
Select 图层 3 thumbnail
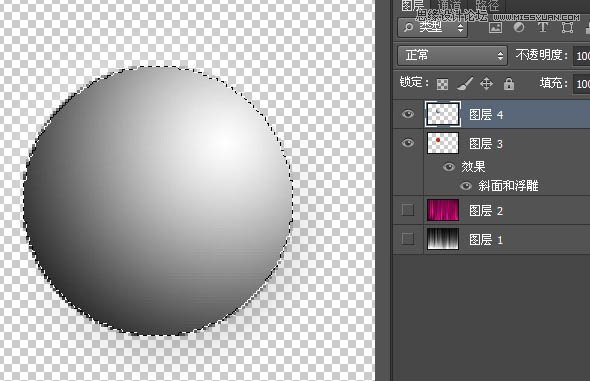(x=443, y=143)
